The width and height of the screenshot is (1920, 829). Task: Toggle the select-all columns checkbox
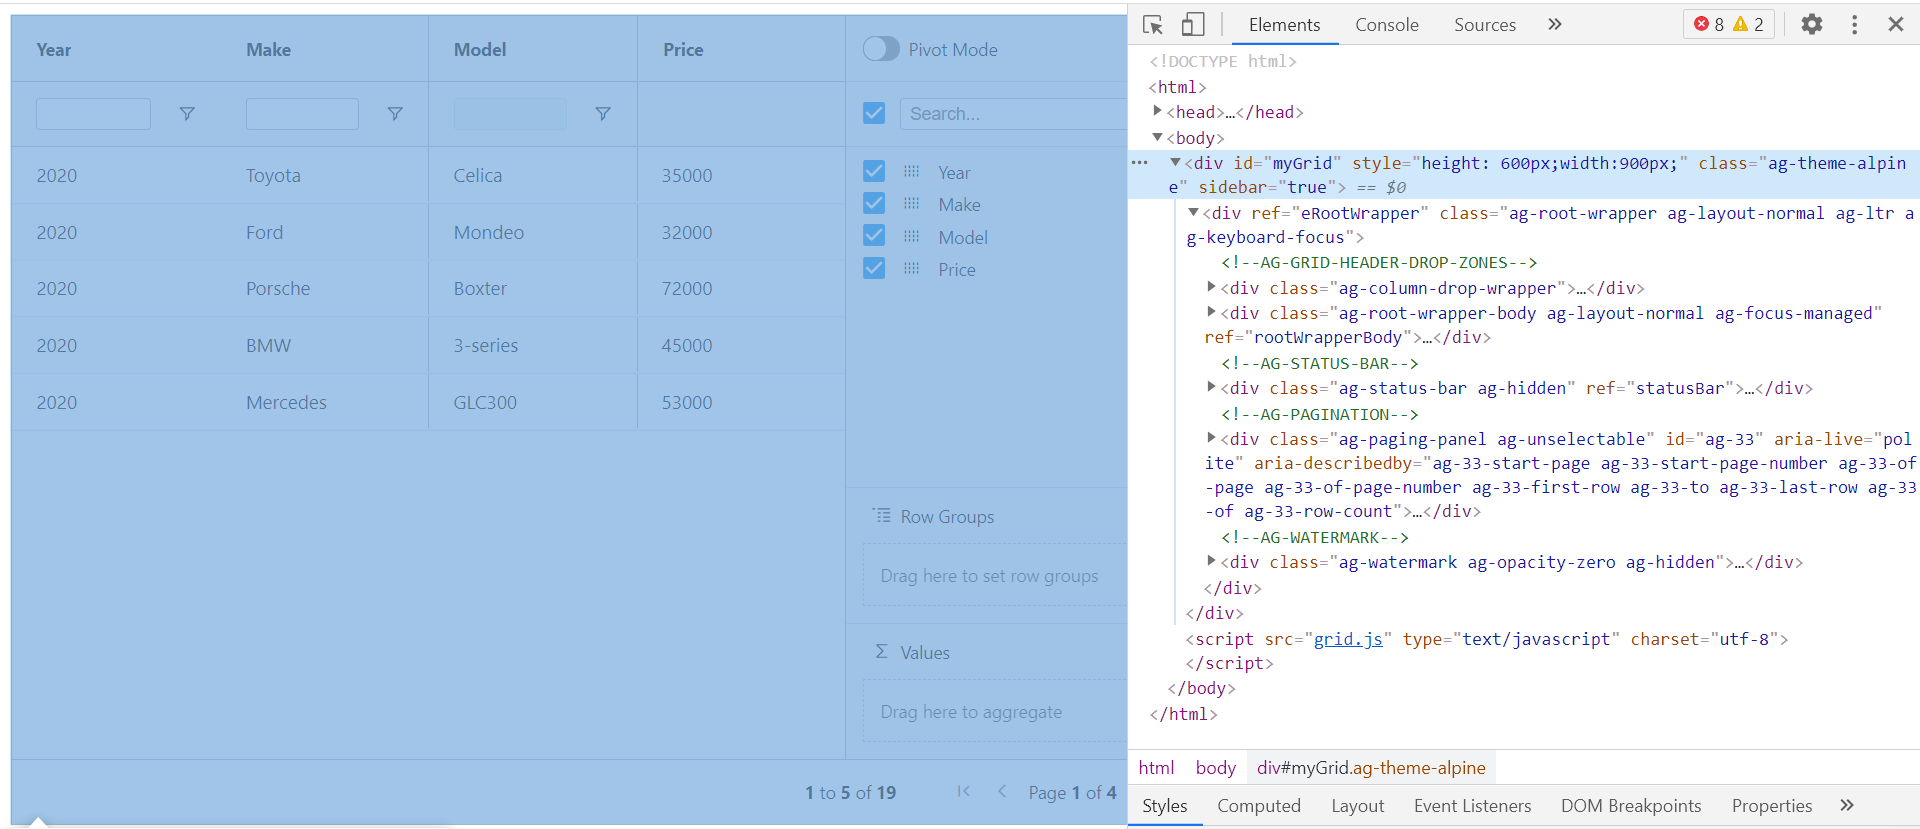[x=874, y=113]
